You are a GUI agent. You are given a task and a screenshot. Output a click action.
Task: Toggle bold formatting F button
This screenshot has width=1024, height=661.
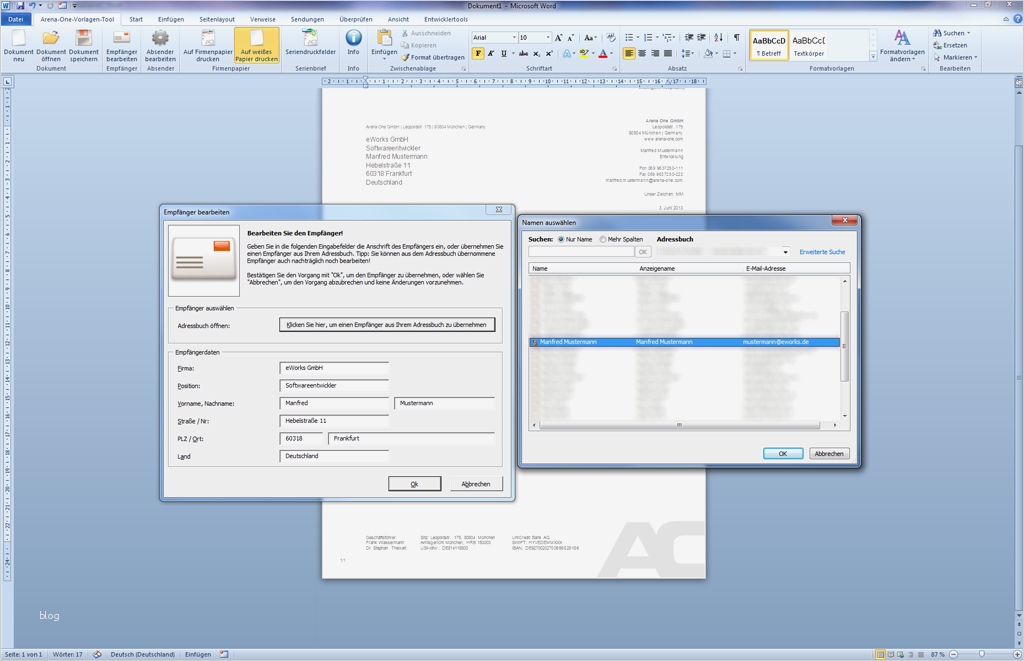click(478, 54)
